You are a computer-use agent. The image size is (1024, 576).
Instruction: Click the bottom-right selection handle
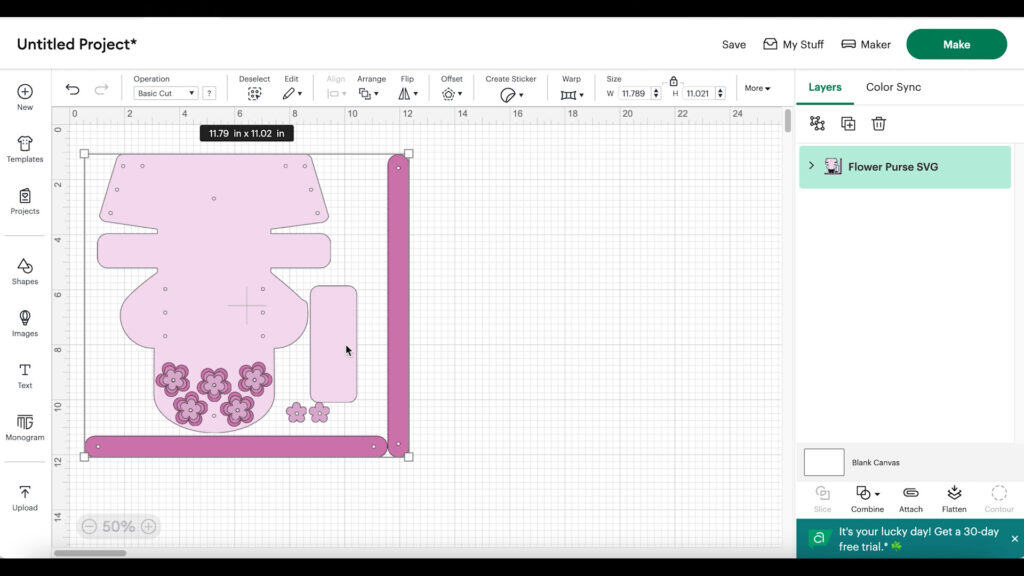tap(409, 457)
